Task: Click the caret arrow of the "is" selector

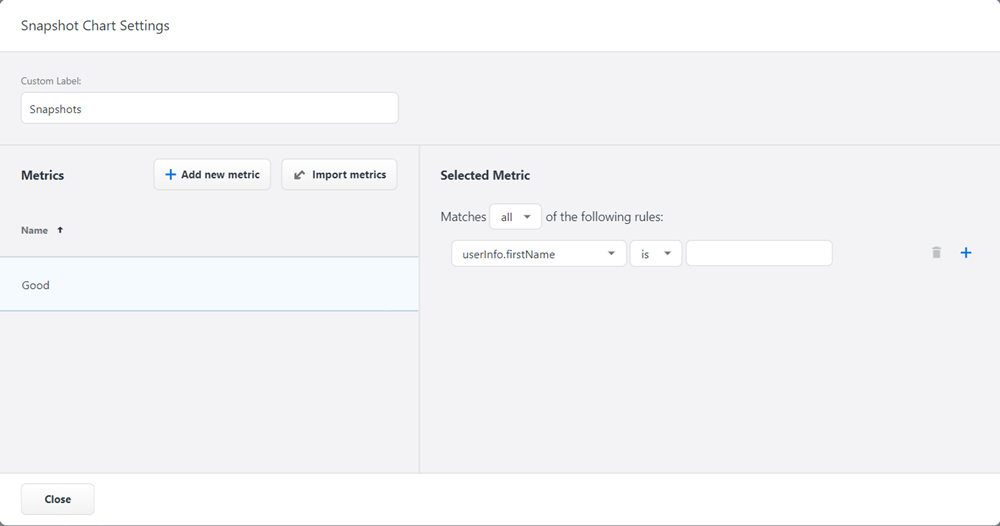Action: [667, 254]
